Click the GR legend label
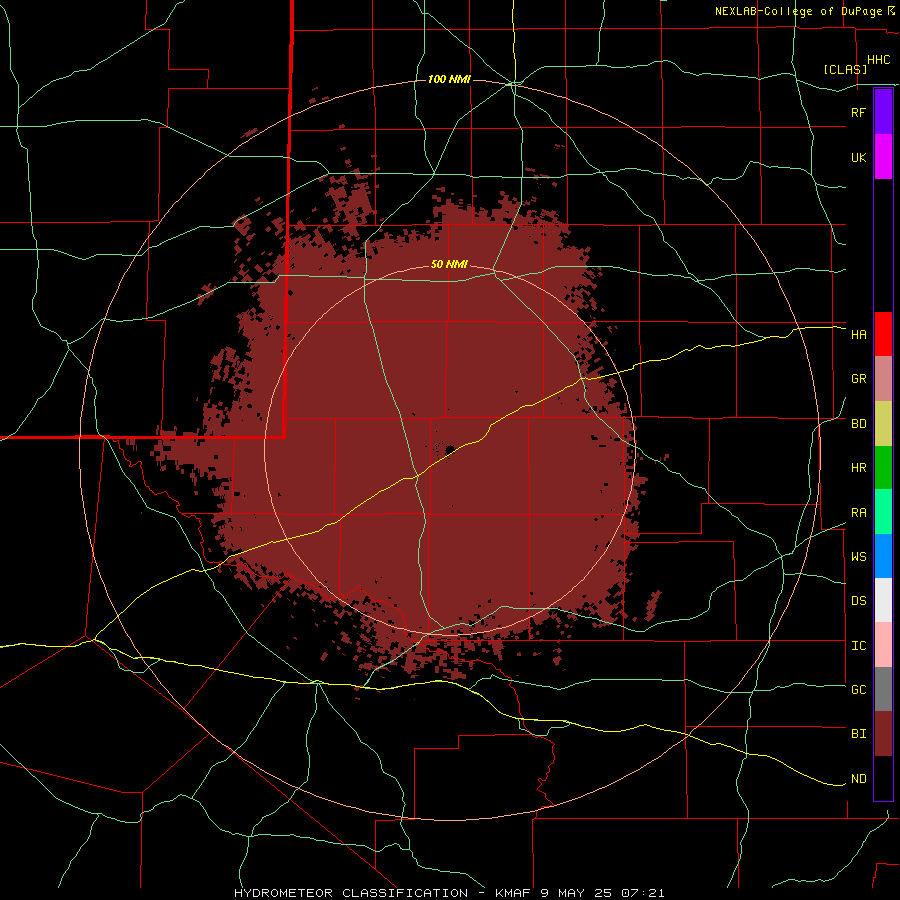This screenshot has height=900, width=900. [858, 379]
